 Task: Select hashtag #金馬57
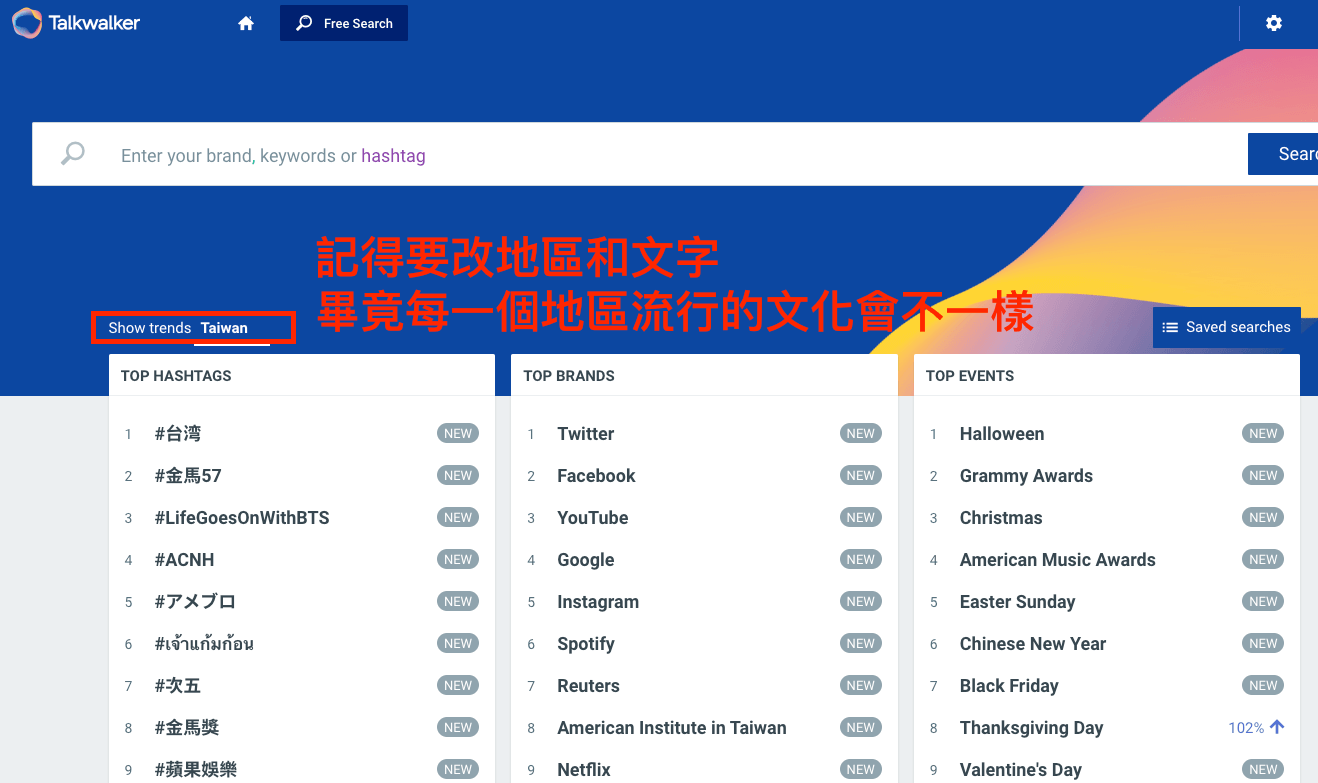(x=188, y=476)
